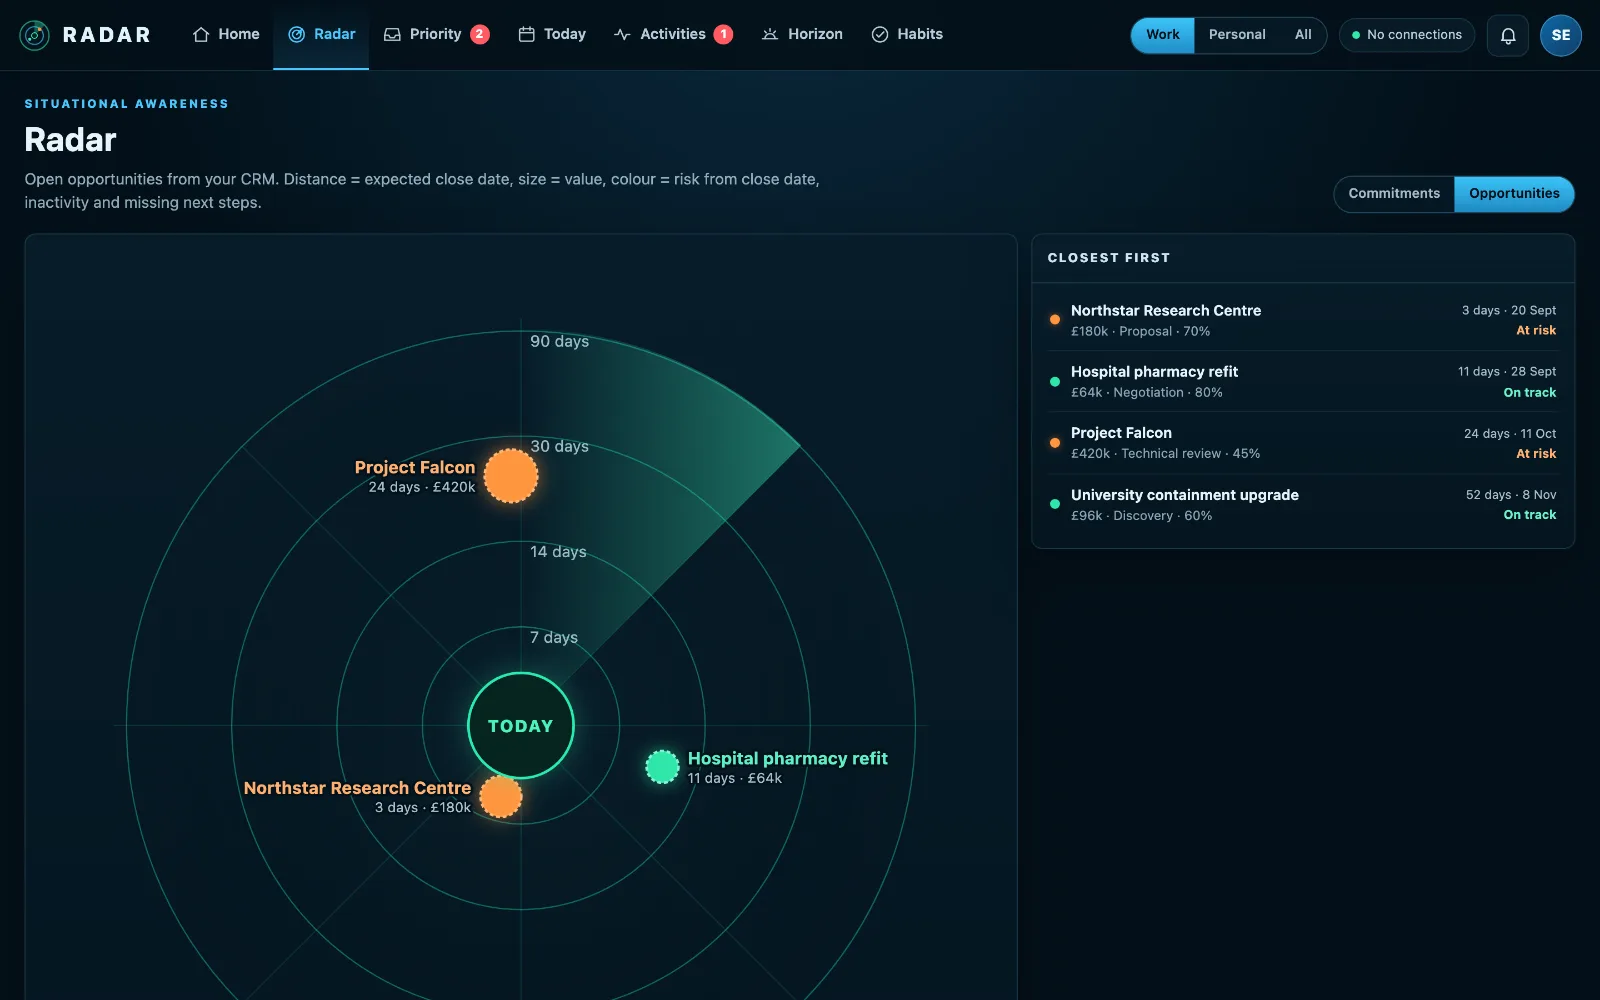Screen dimensions: 1600x1000
Task: Click the 14 days ring label
Action: [558, 552]
